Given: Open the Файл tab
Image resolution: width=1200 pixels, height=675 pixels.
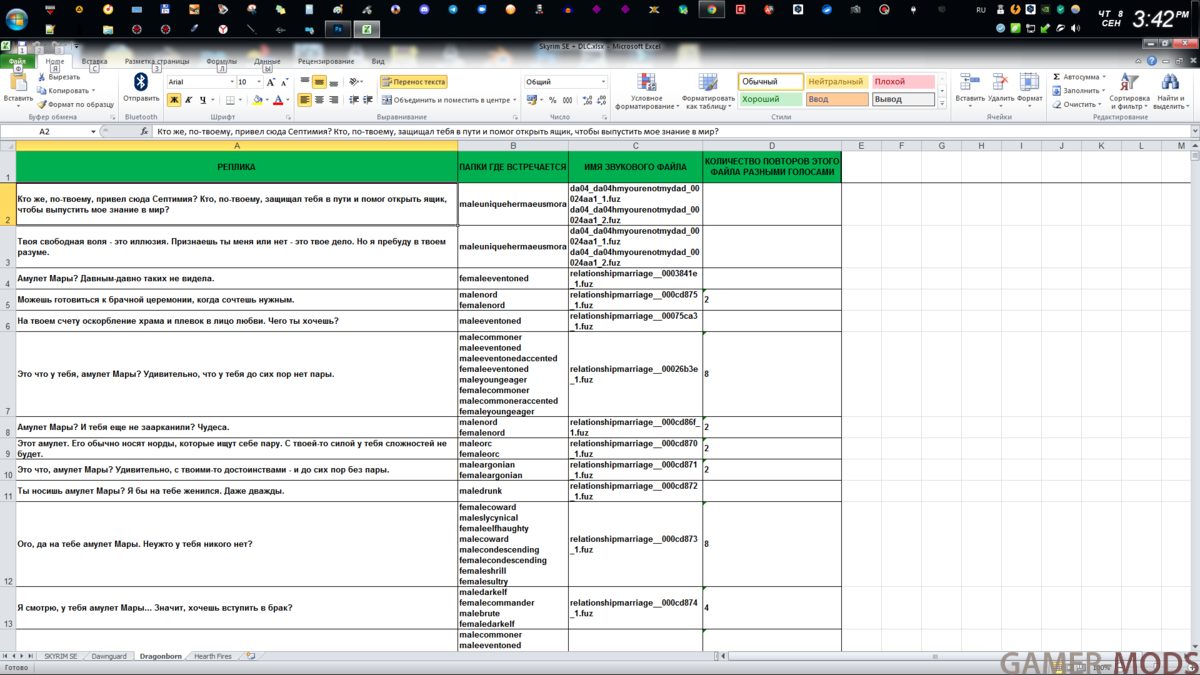Looking at the screenshot, I should pos(17,61).
